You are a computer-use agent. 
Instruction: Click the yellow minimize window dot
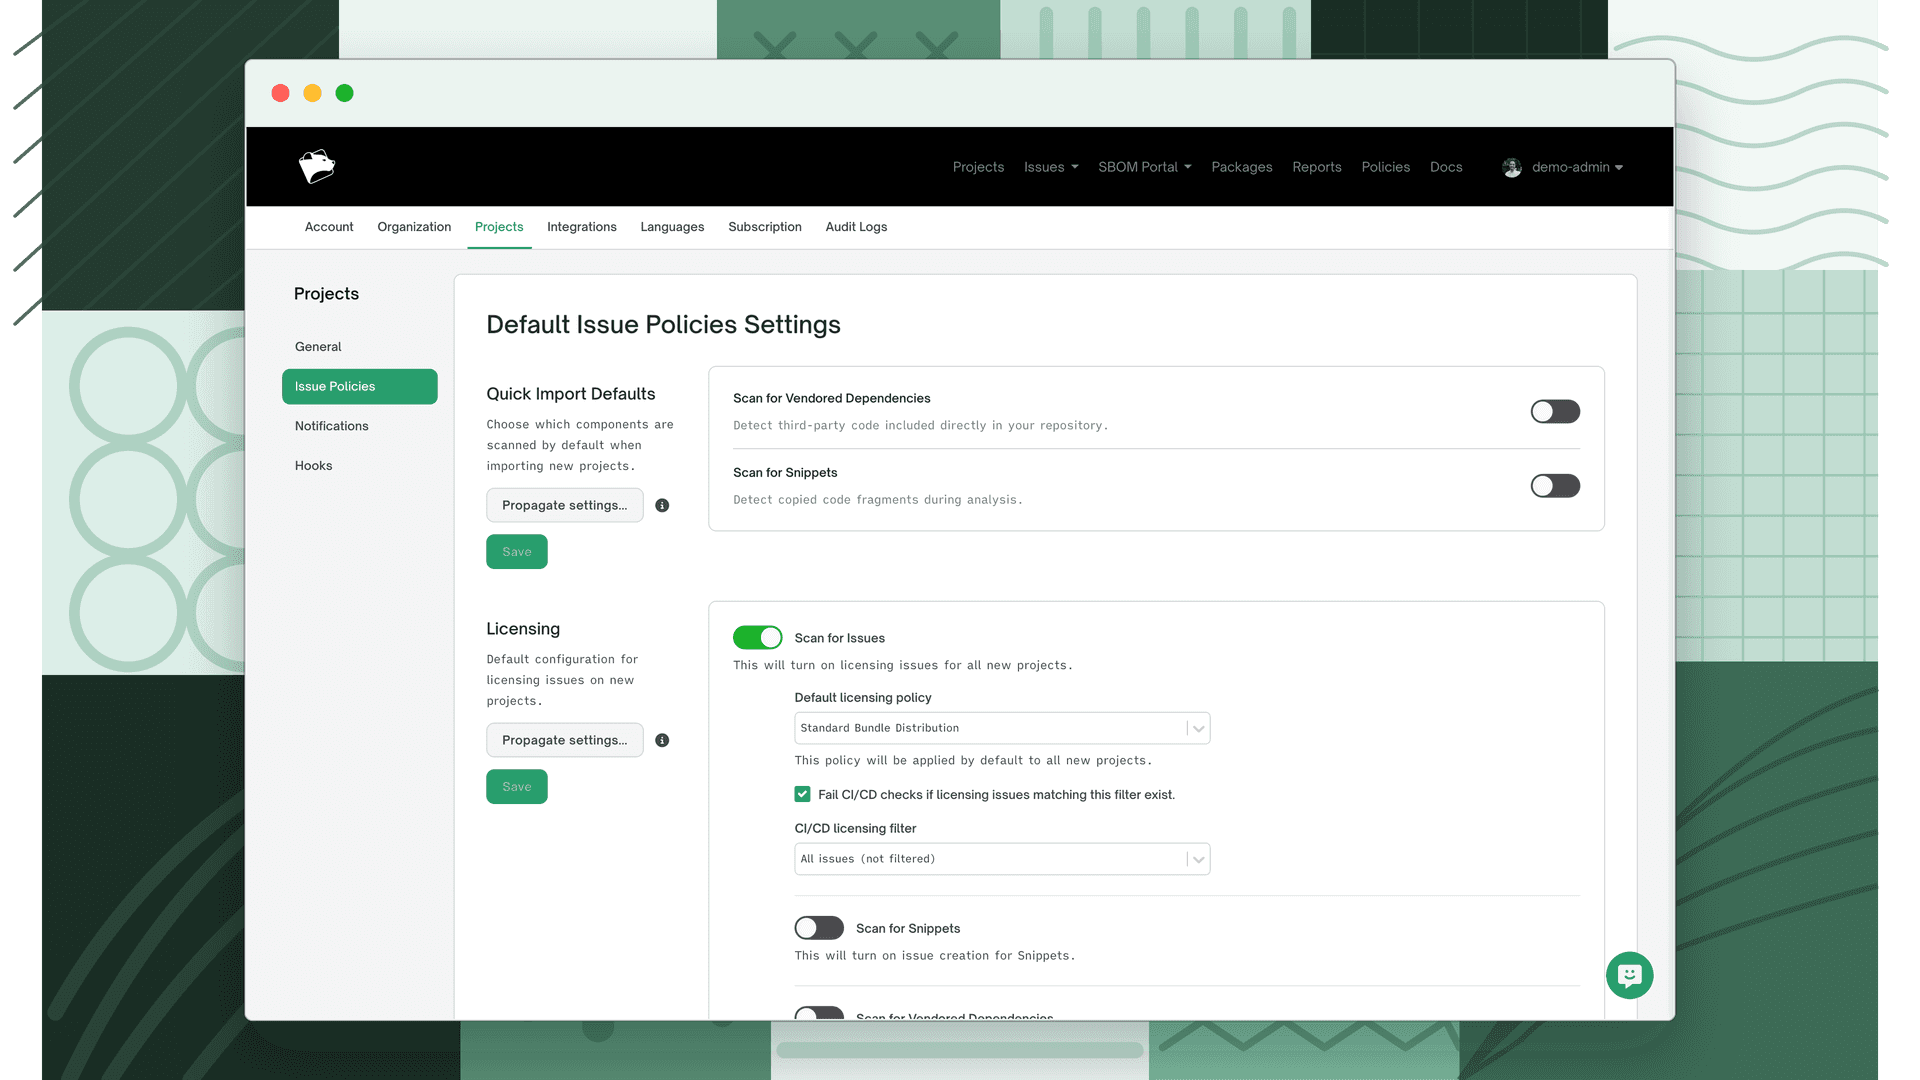pos(313,93)
